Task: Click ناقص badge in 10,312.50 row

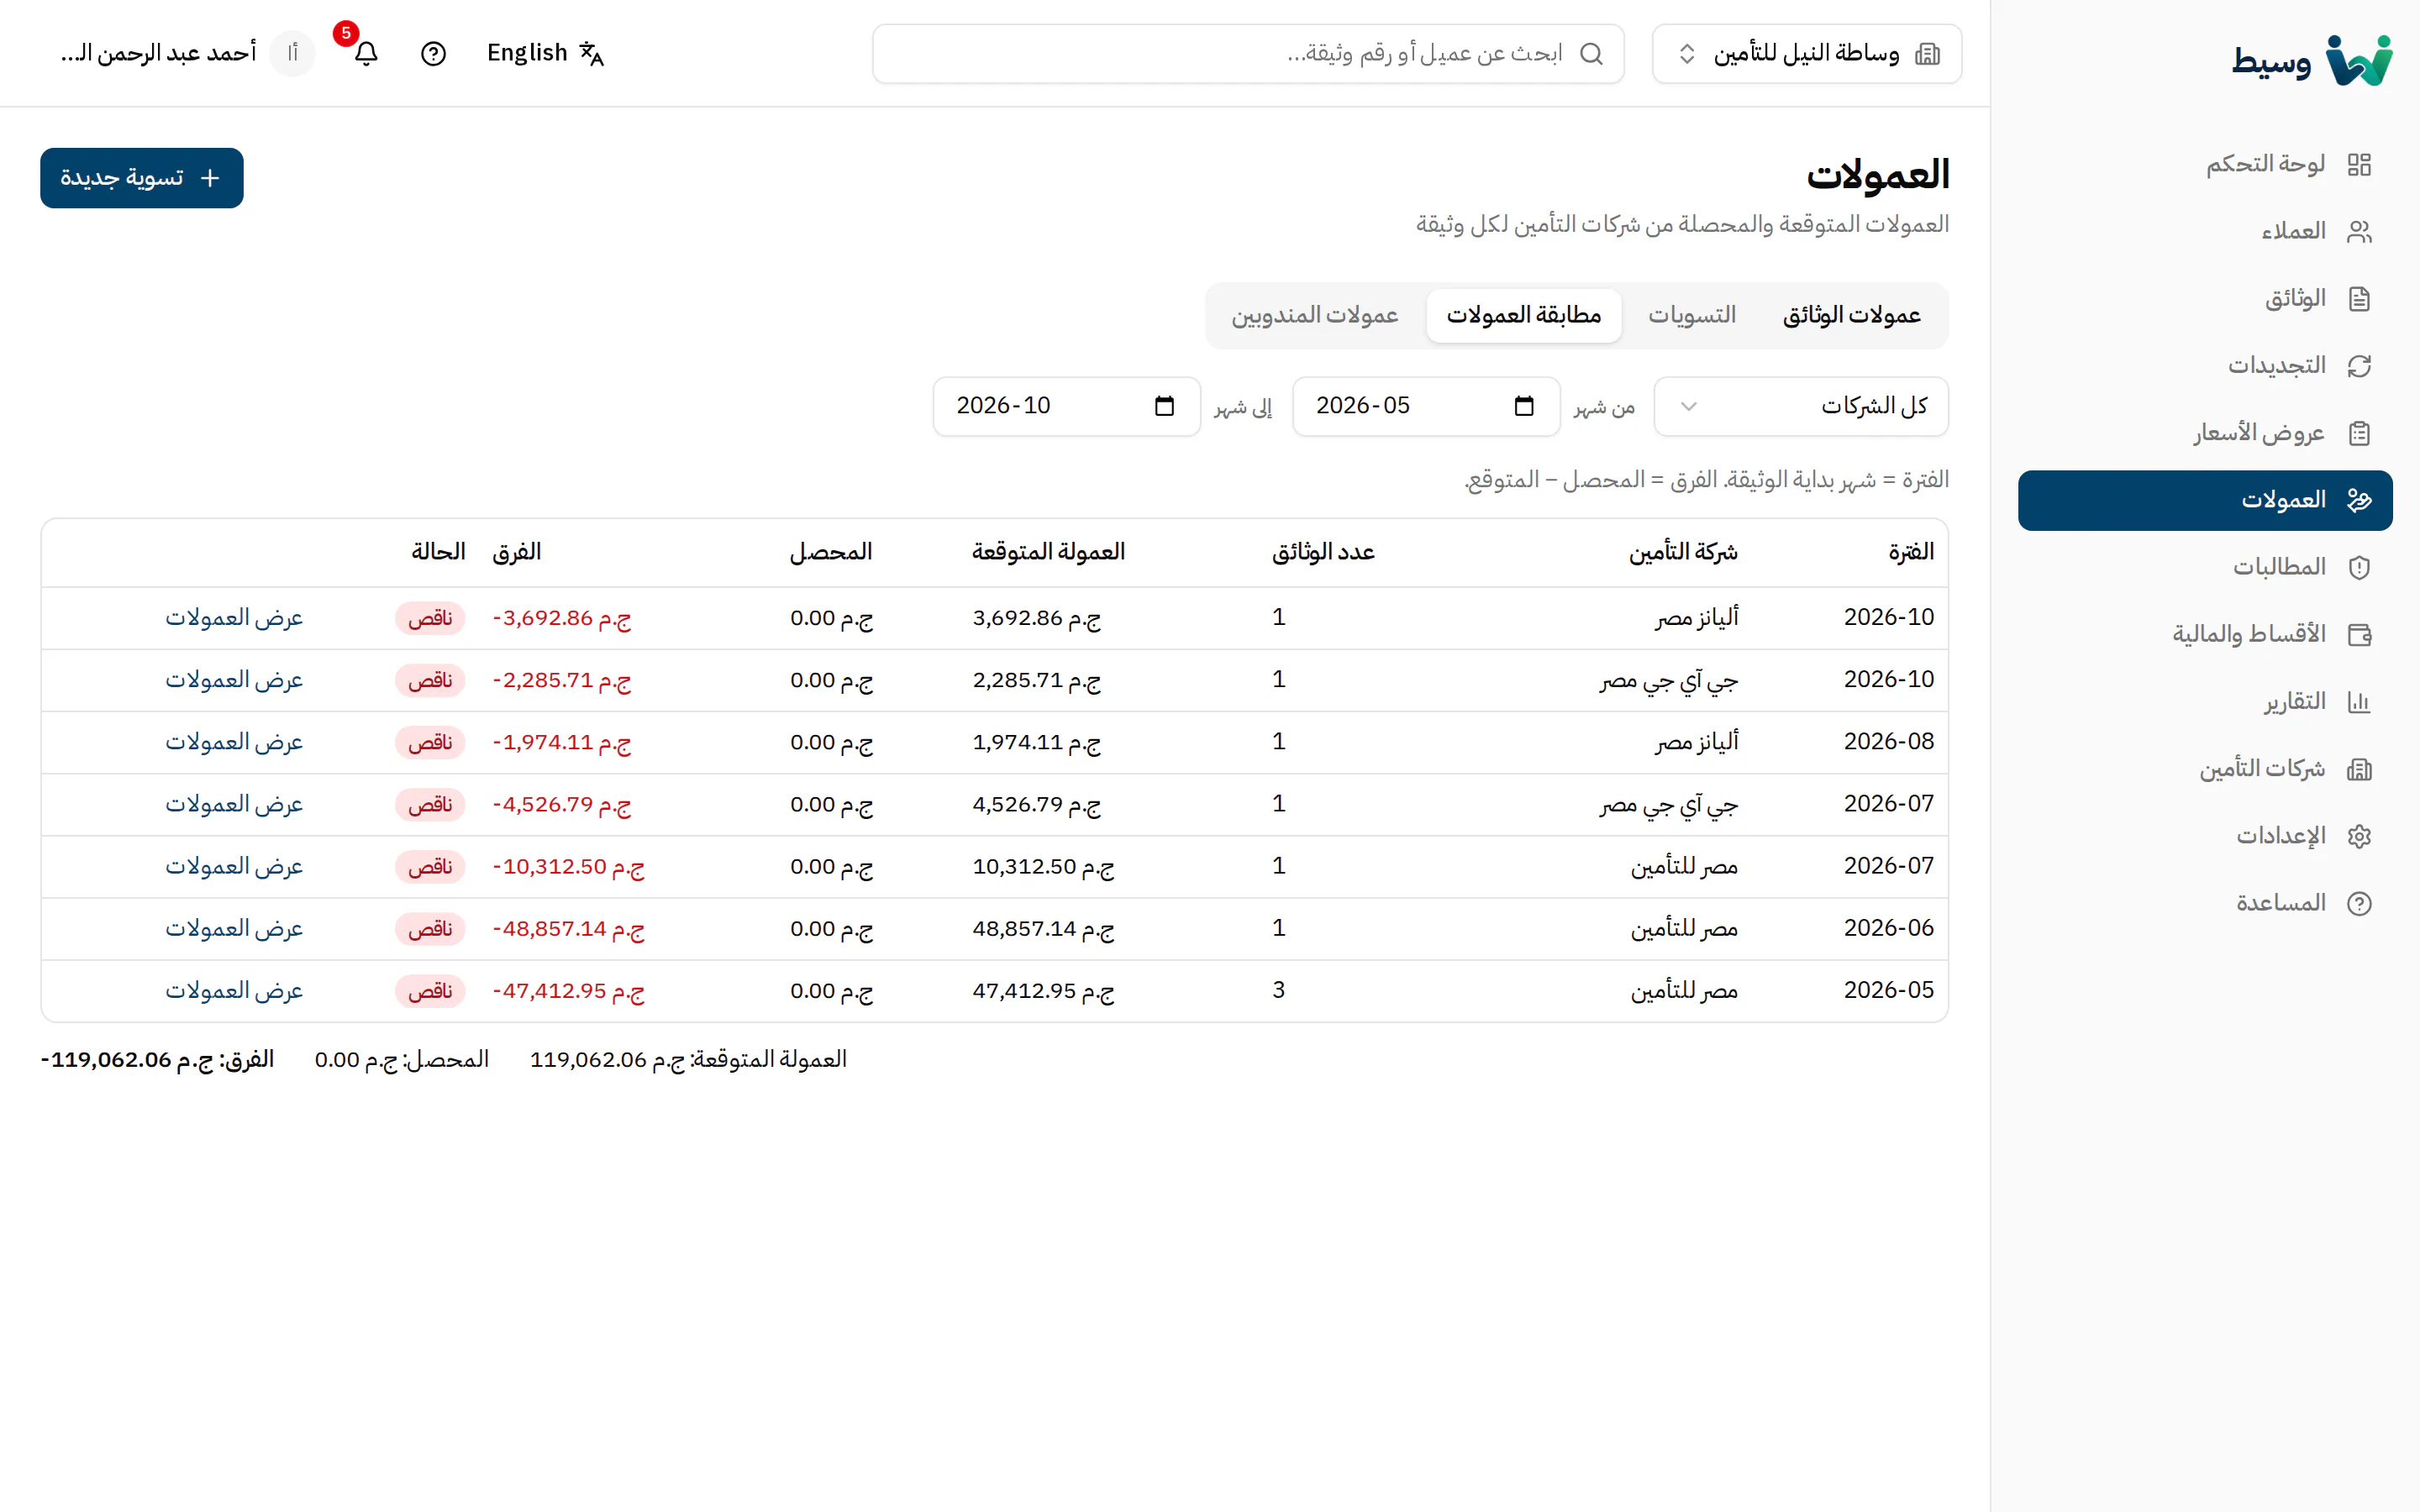Action: click(x=430, y=867)
